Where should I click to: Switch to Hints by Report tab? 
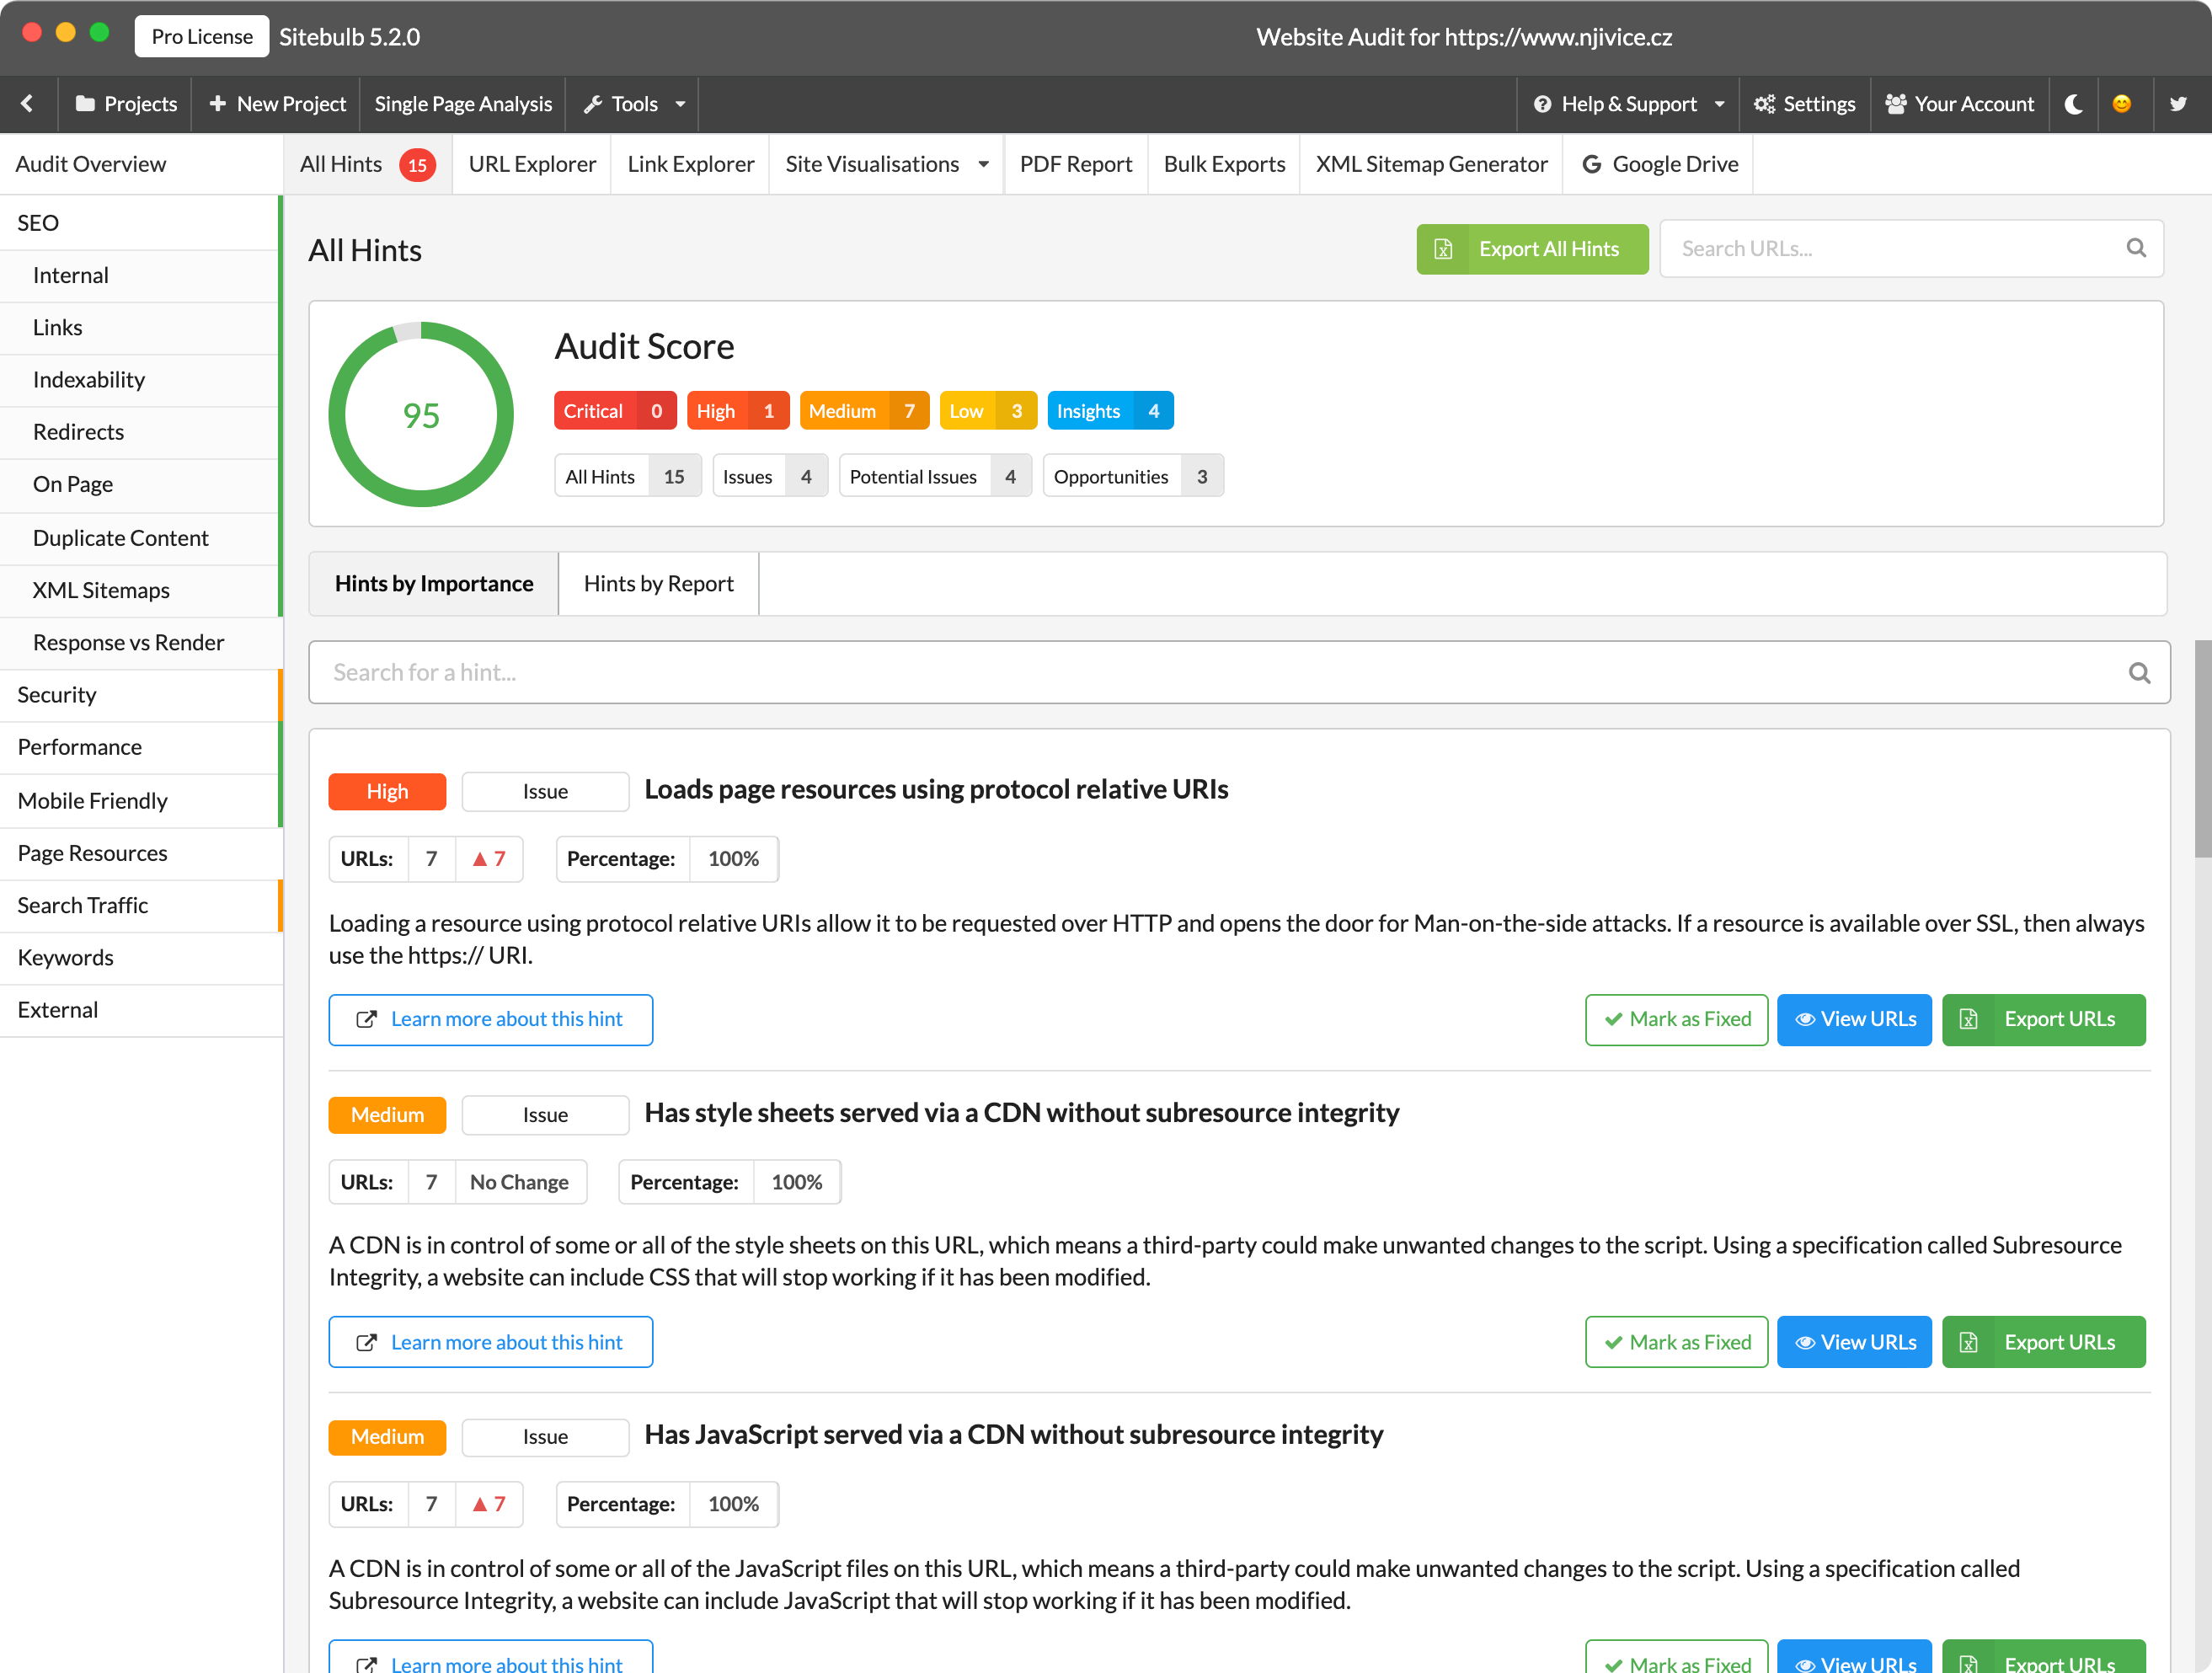point(659,584)
